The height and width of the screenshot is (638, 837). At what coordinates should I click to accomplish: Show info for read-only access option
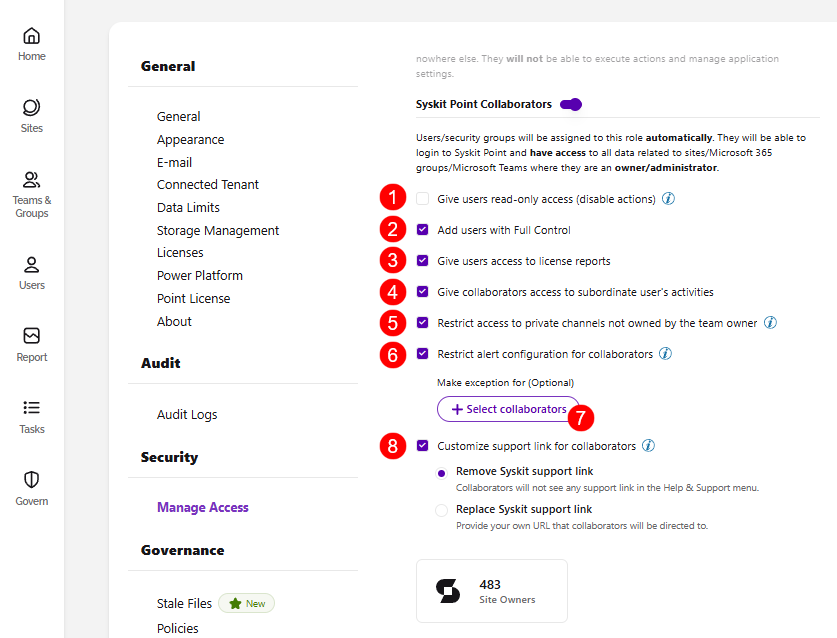[668, 199]
